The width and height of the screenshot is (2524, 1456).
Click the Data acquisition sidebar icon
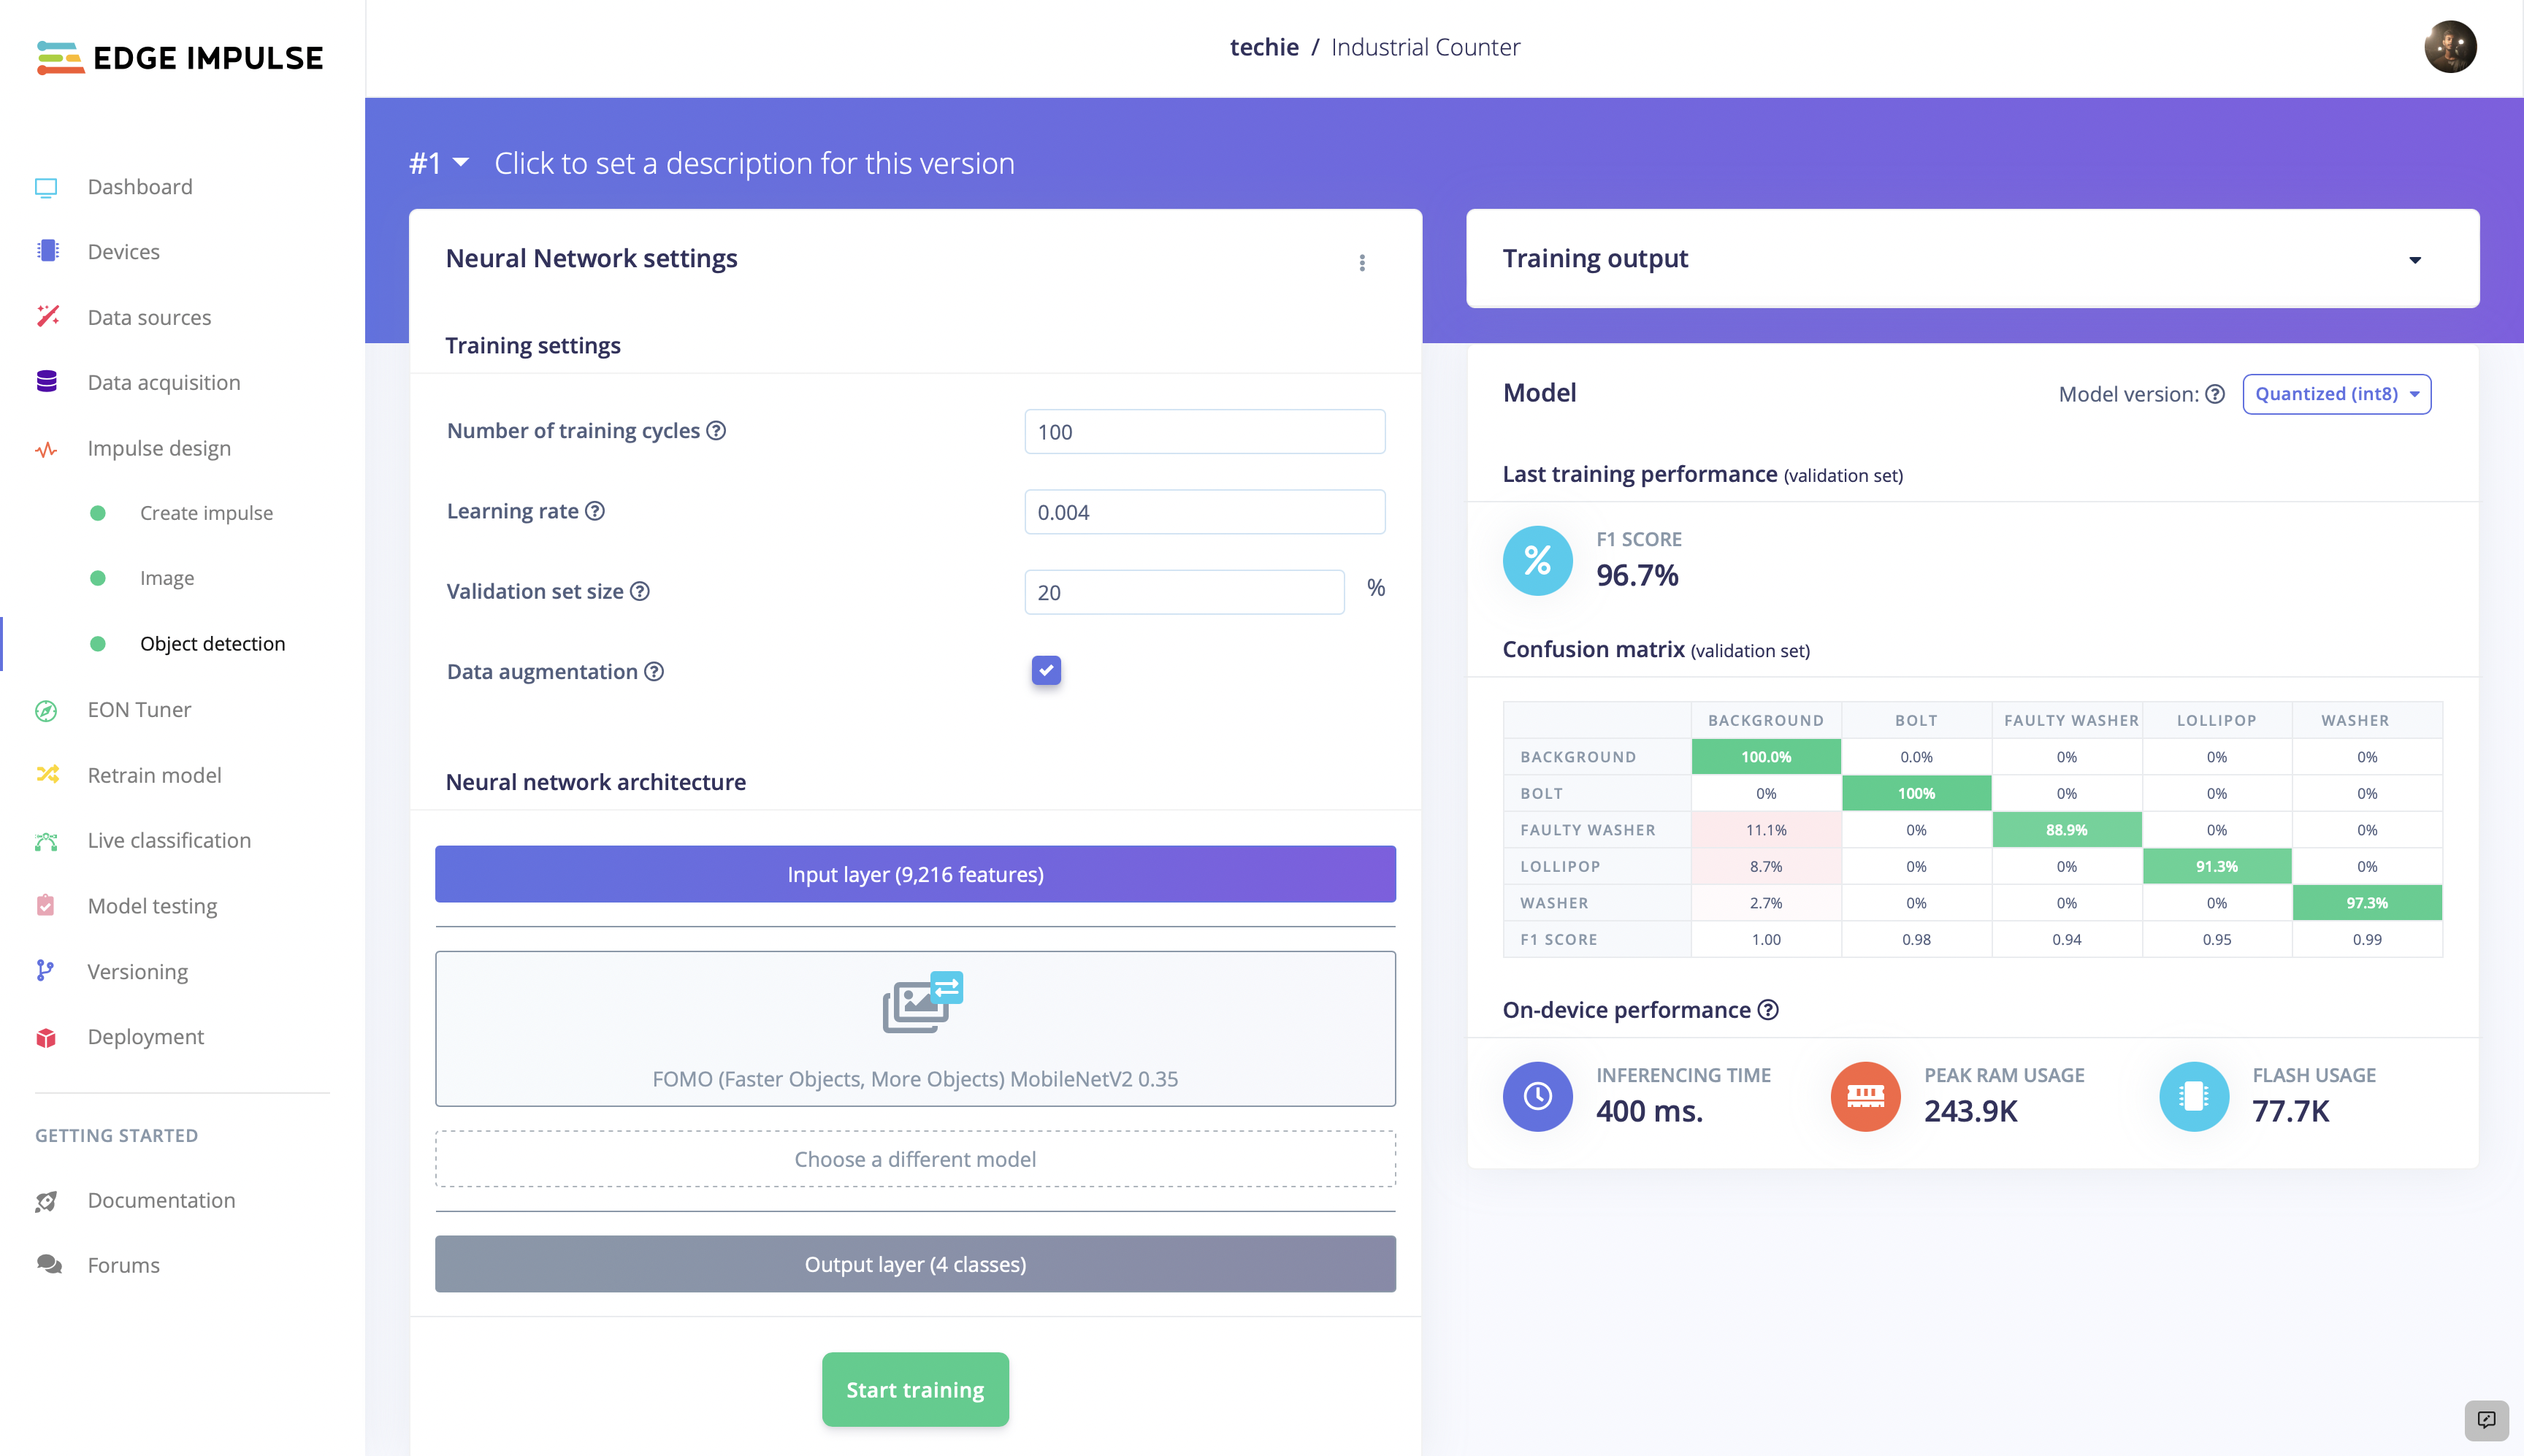[47, 381]
